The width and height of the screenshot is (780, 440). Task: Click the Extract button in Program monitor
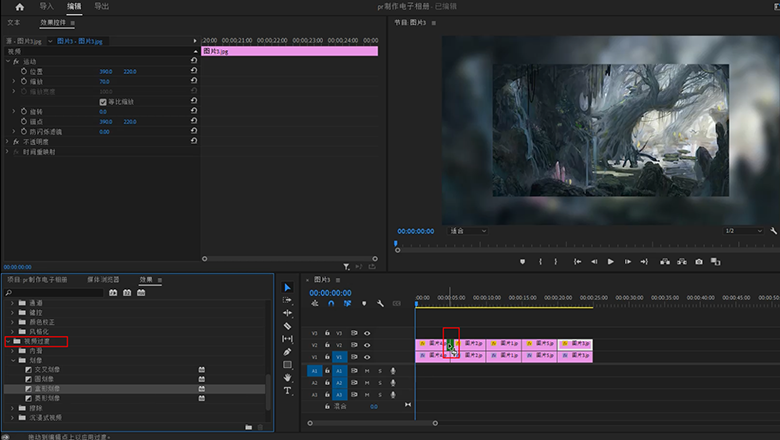(x=682, y=262)
